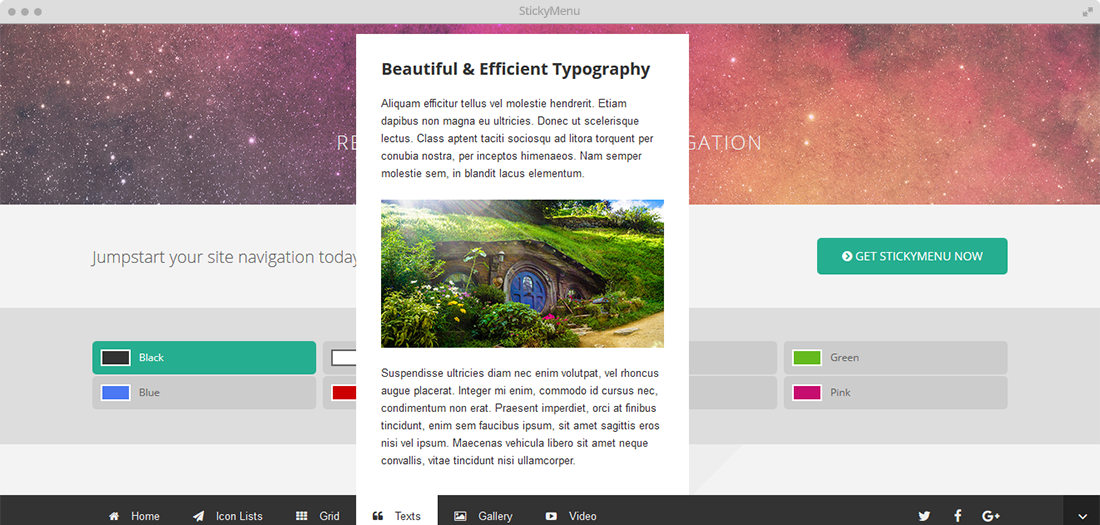1100x525 pixels.
Task: Open the Twitter social link
Action: tap(924, 516)
